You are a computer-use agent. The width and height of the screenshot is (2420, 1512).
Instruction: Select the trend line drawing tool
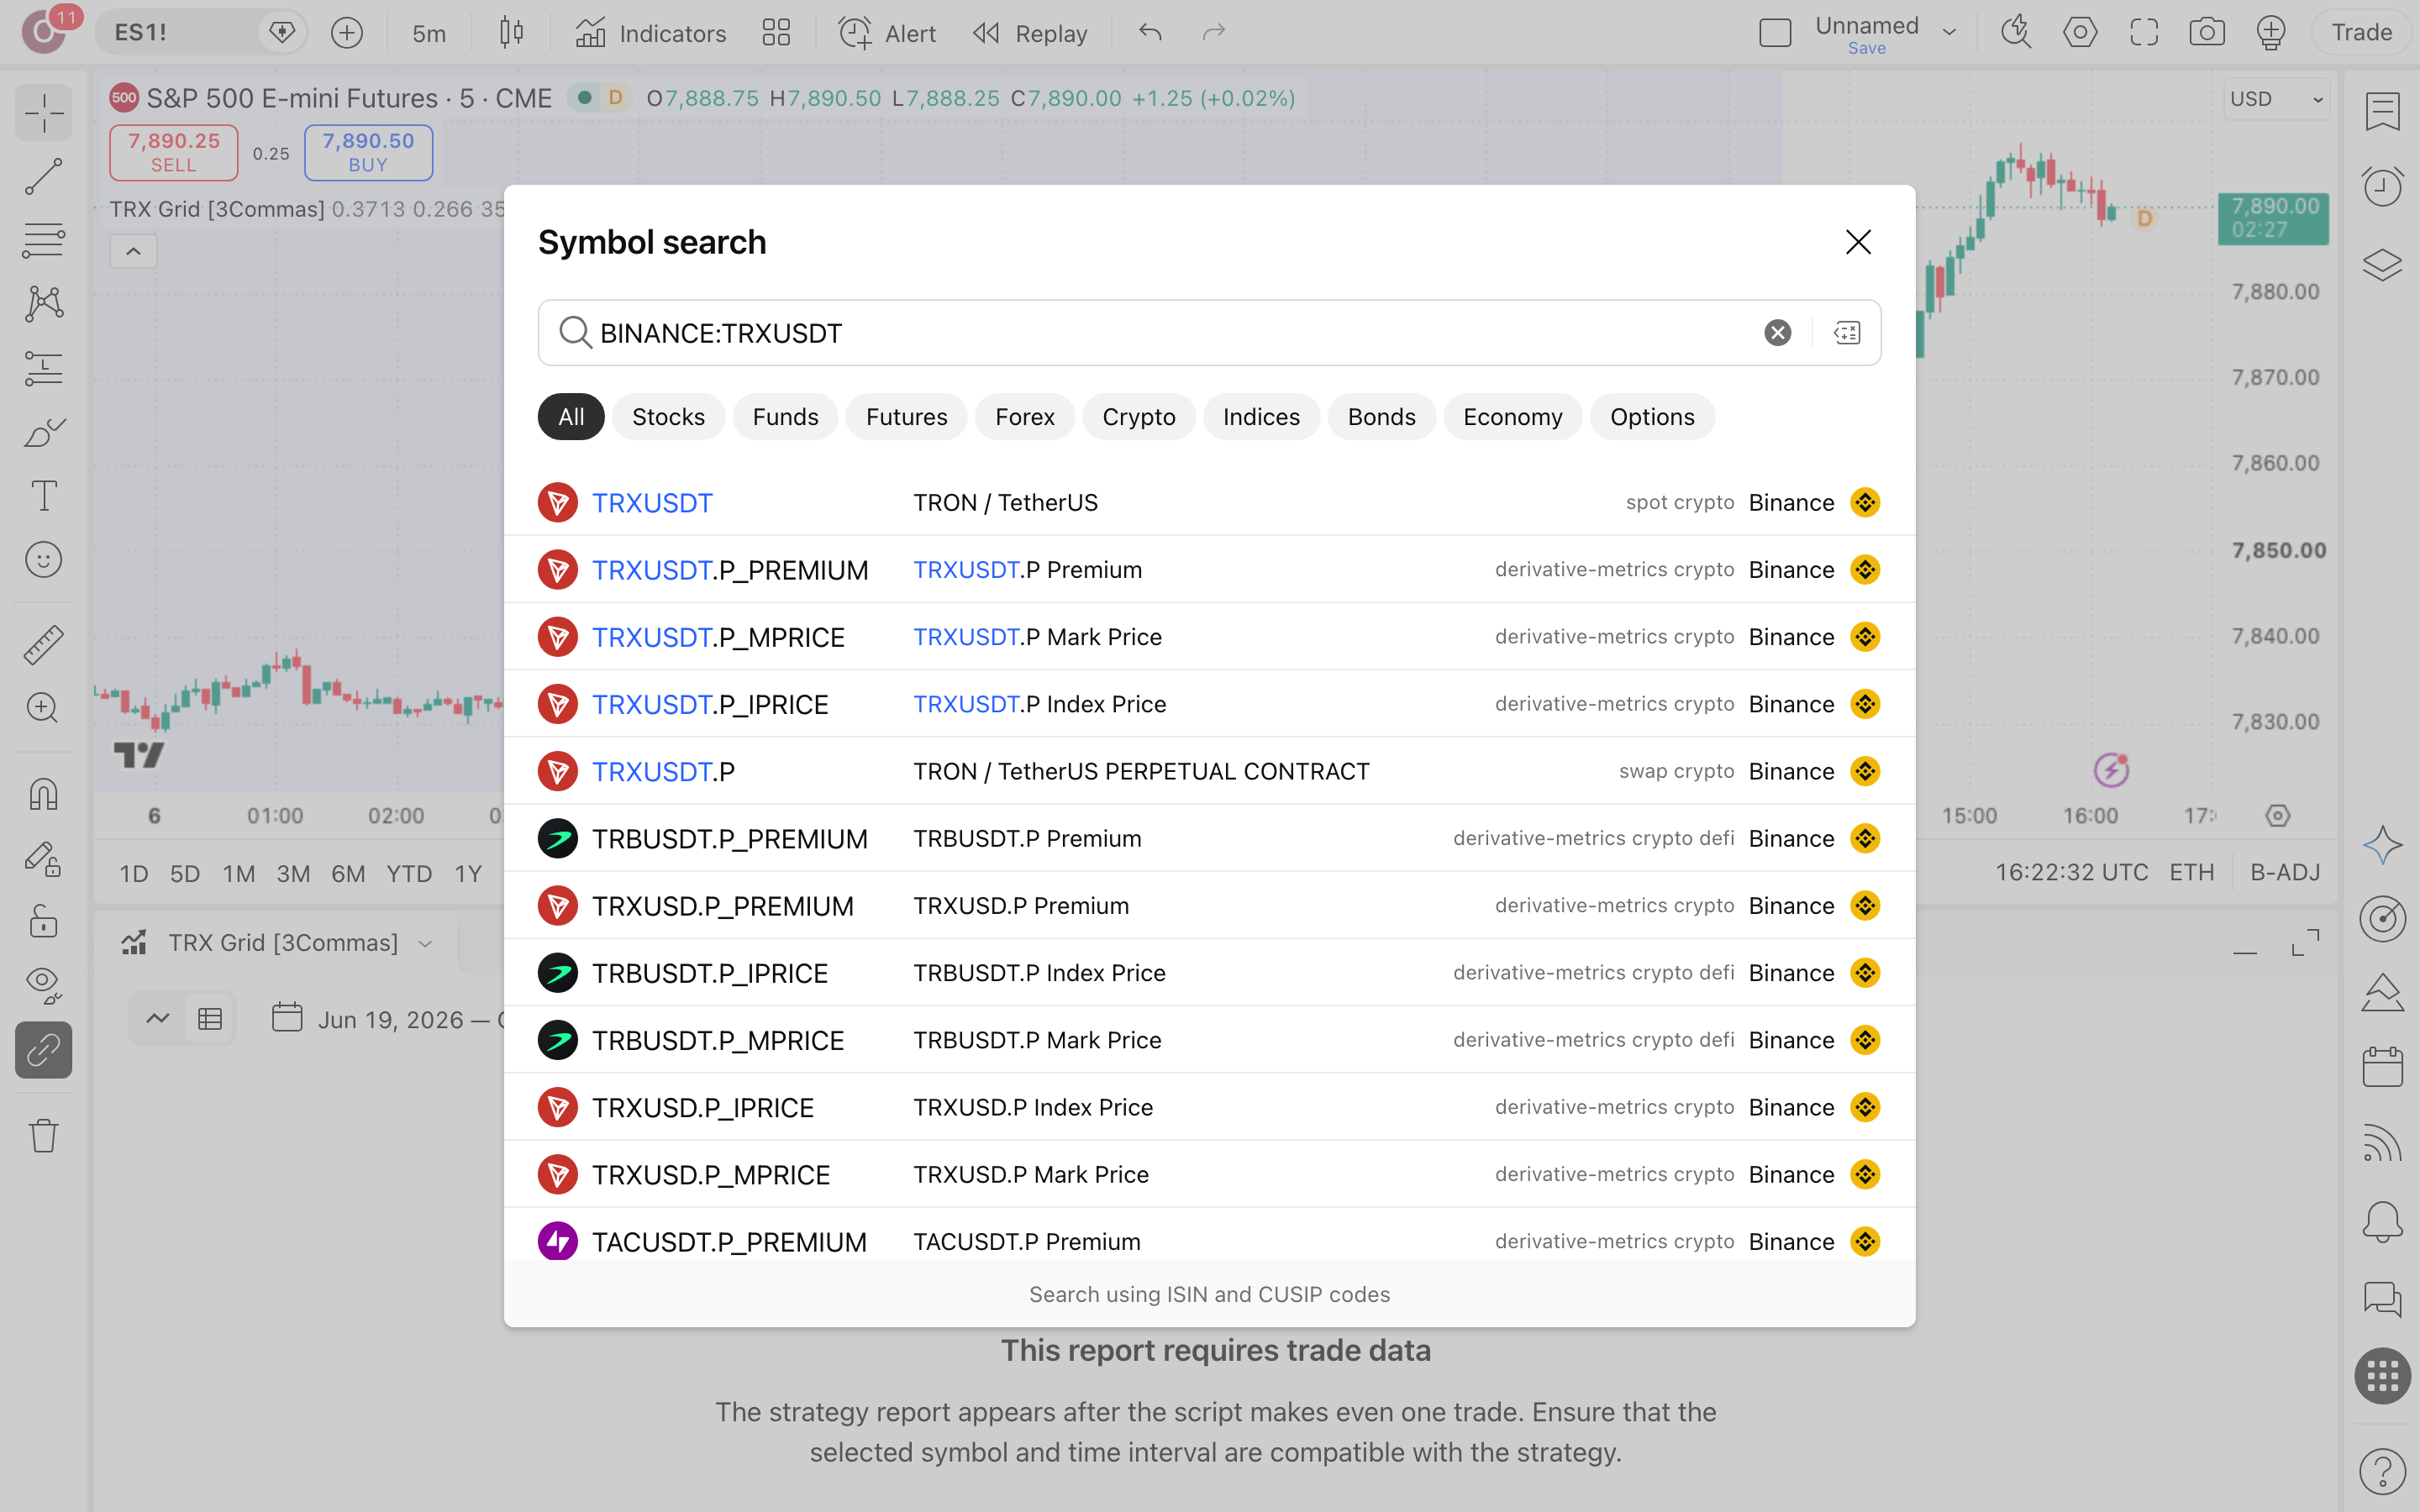43,176
